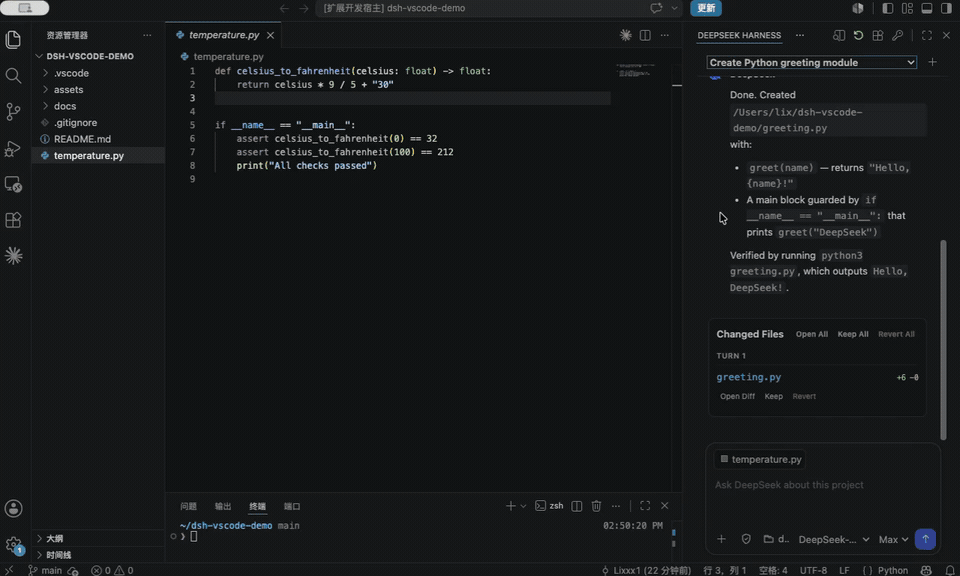Open README.md in the explorer

(82, 139)
